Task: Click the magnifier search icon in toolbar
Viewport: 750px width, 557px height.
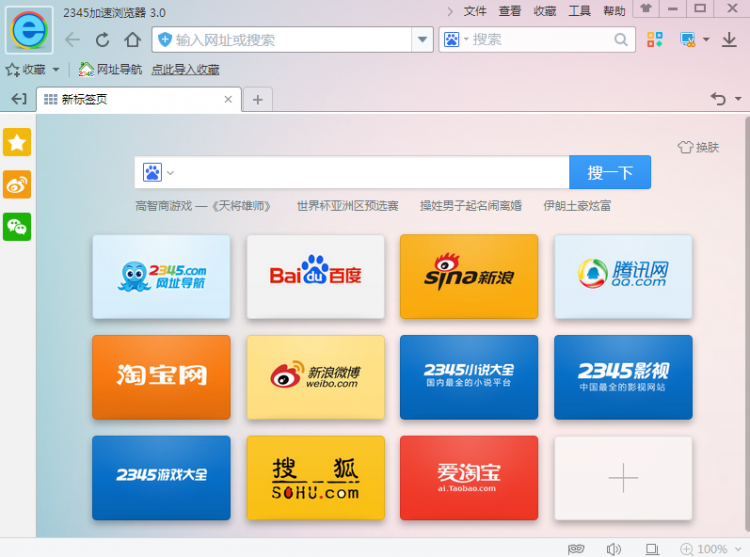Action: [x=621, y=40]
